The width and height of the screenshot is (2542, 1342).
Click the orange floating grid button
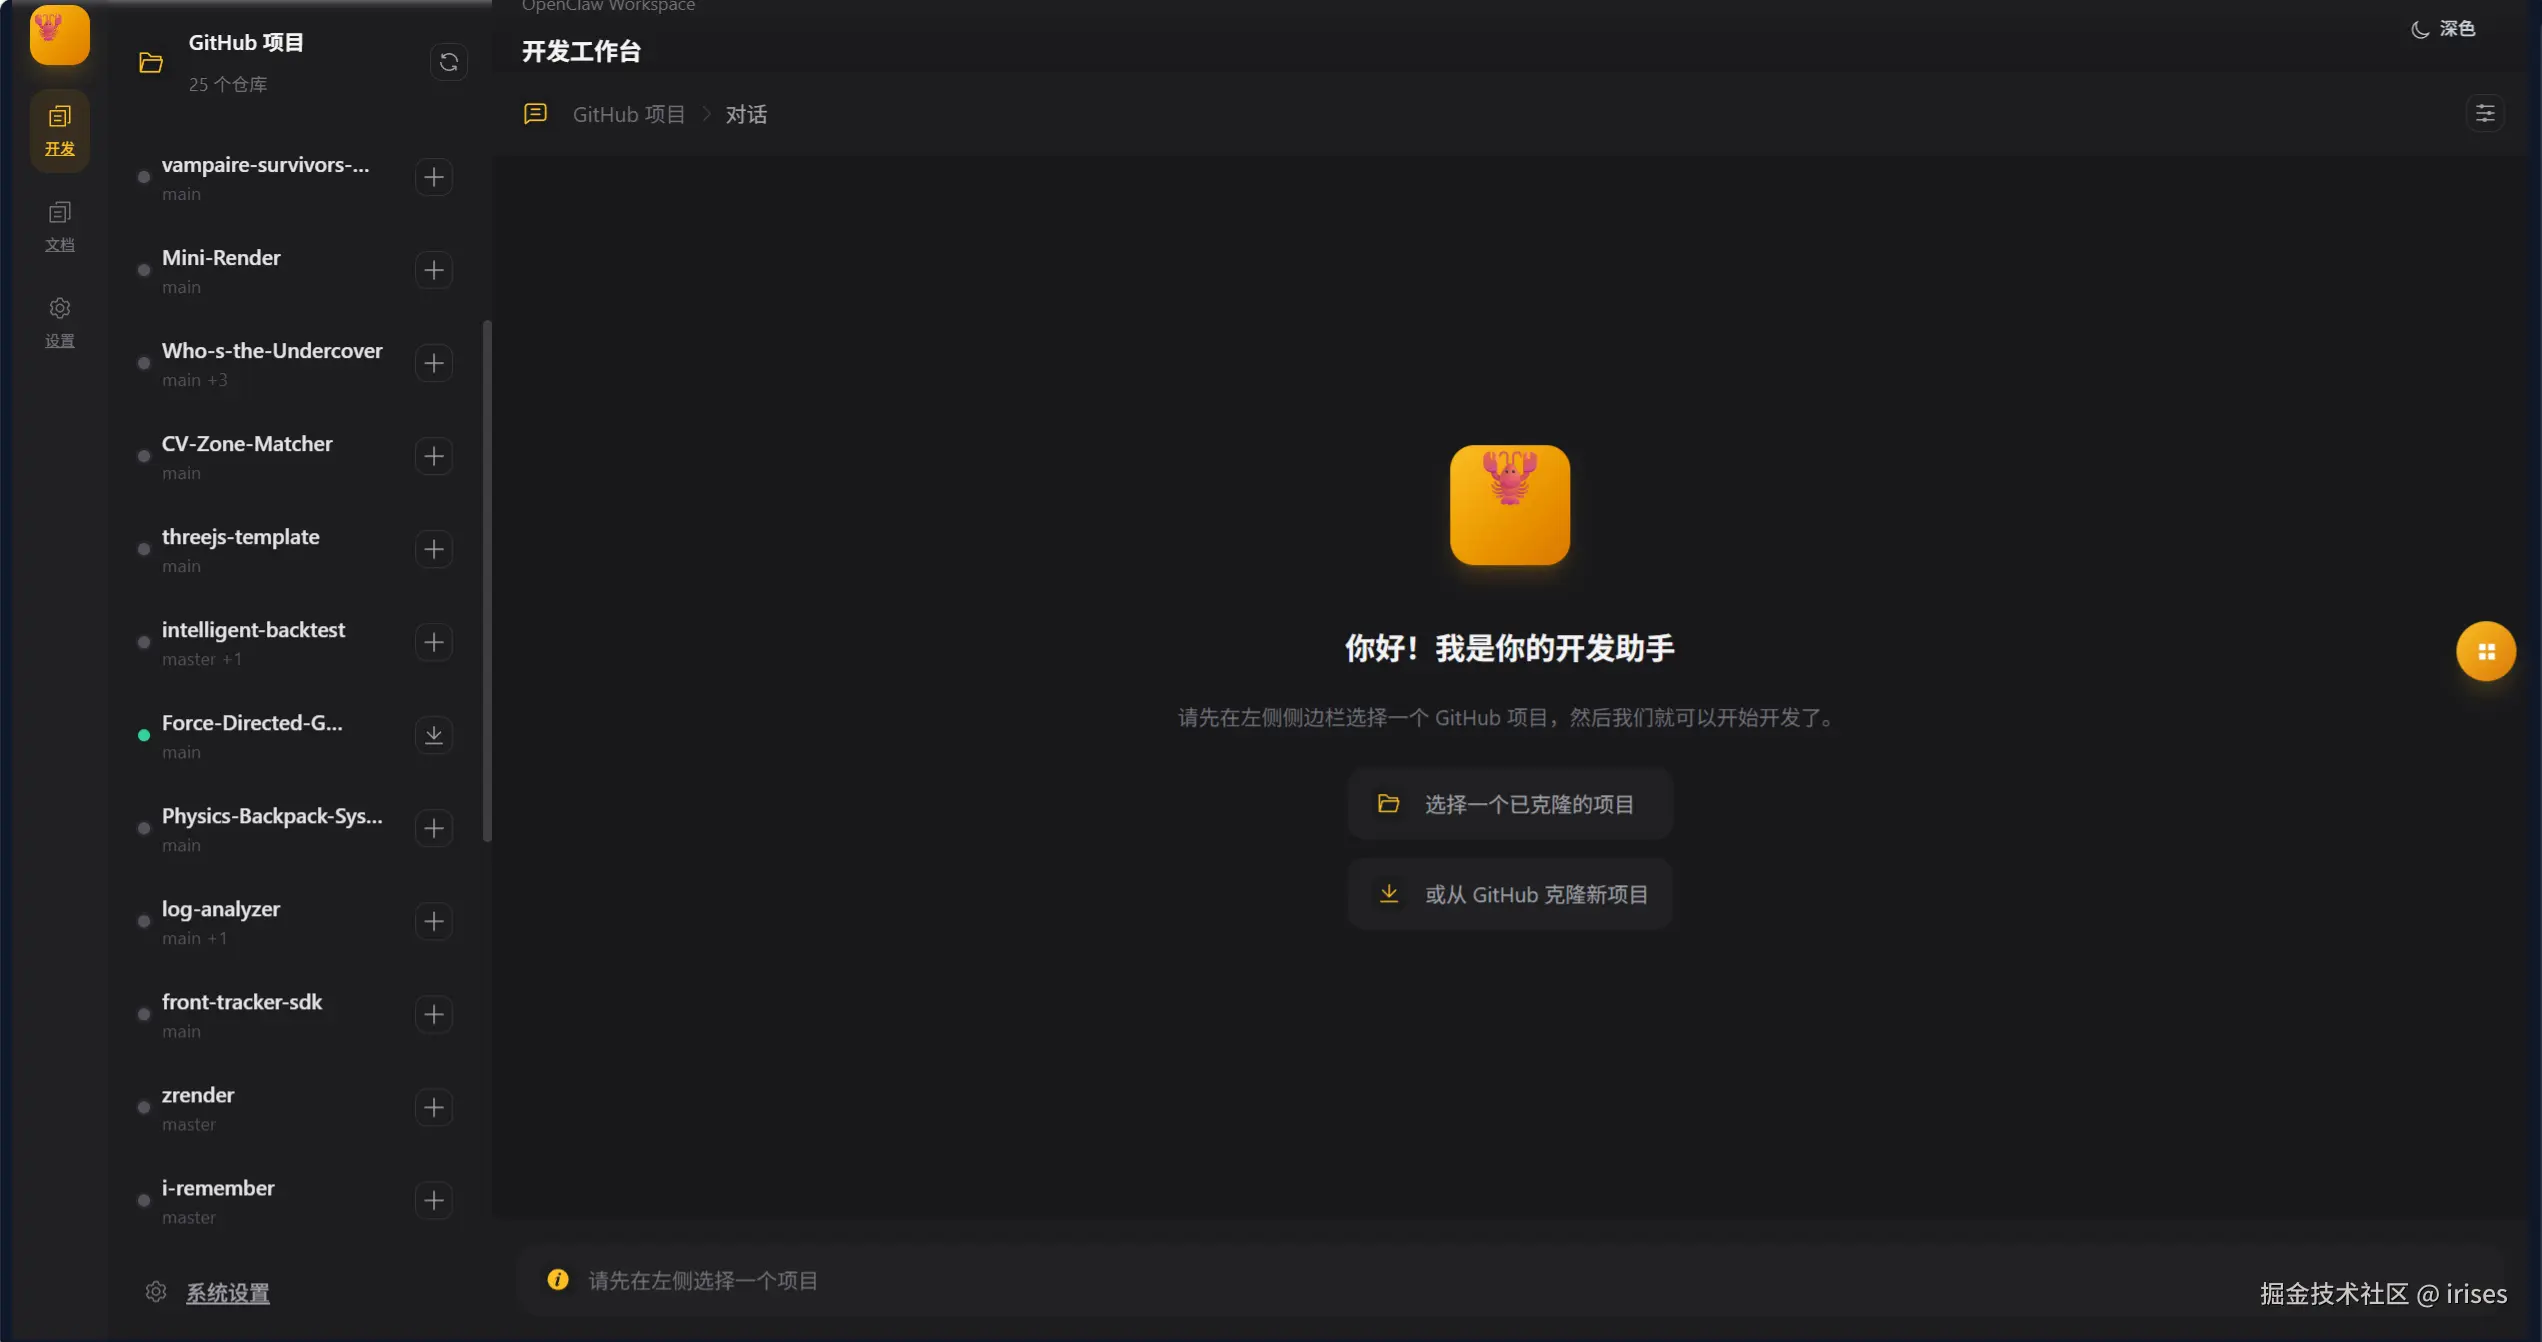coord(2486,652)
